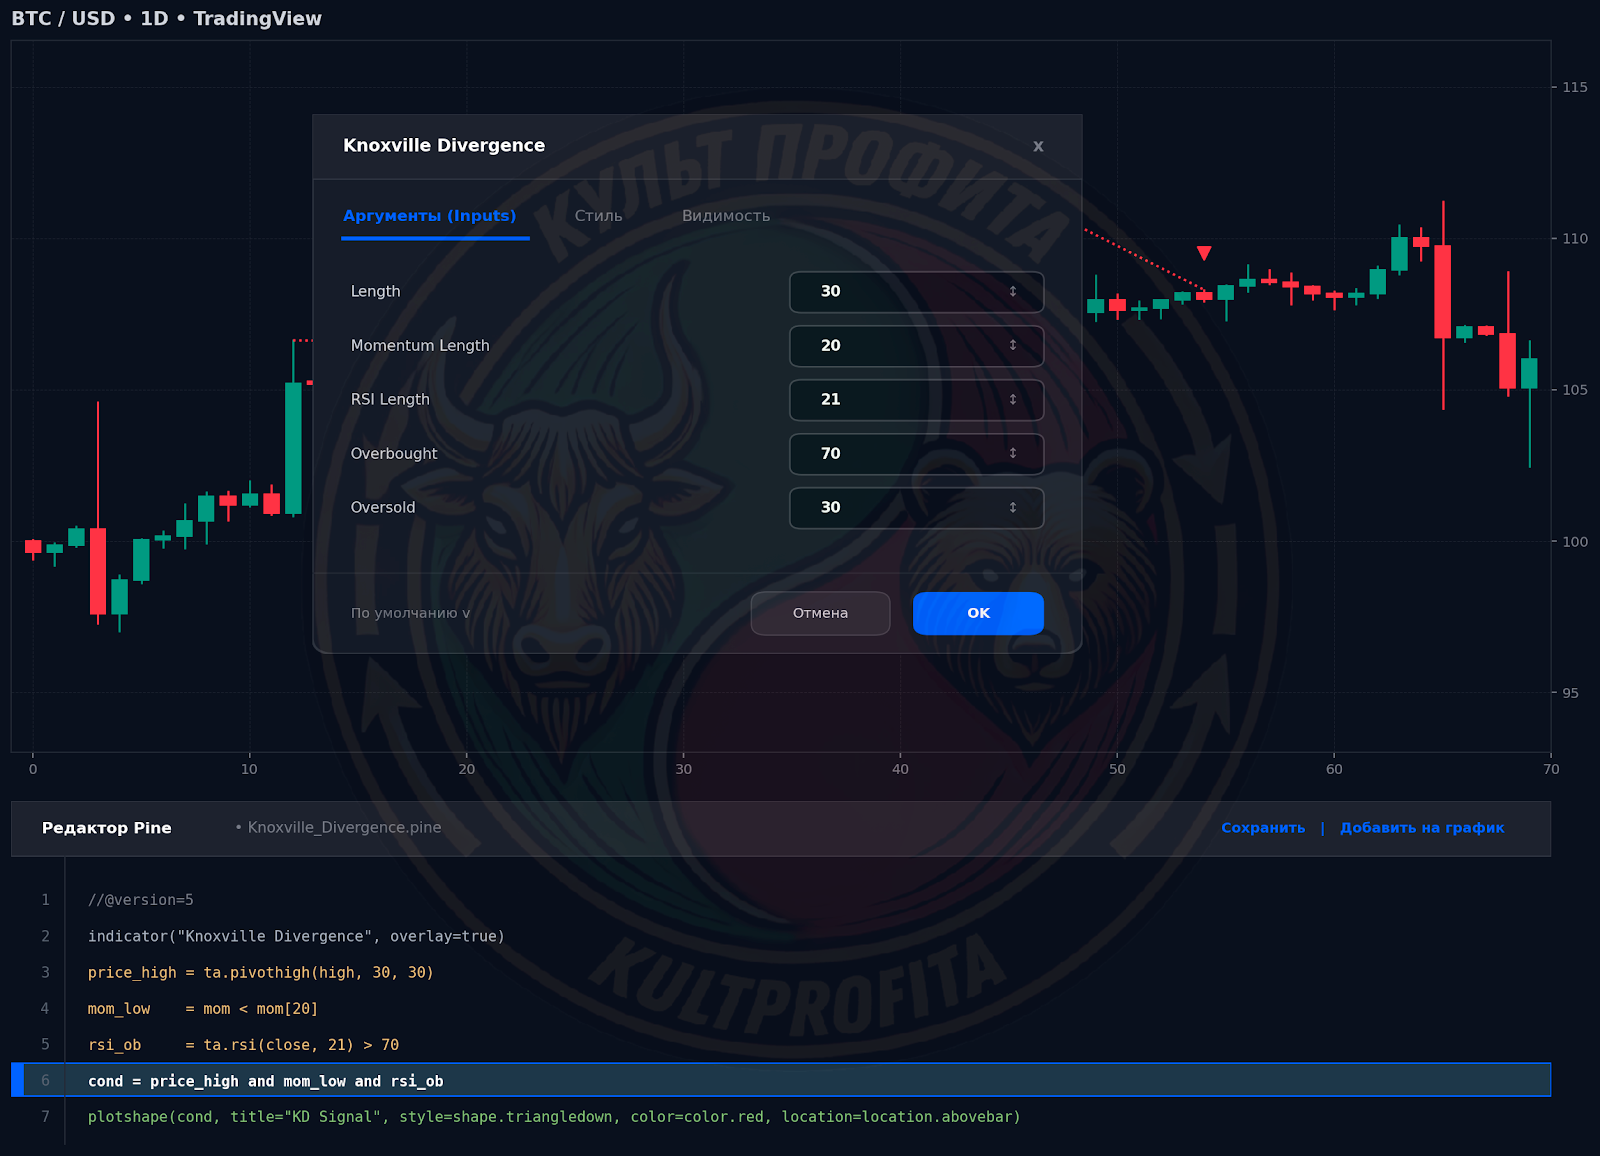The image size is (1600, 1156).
Task: Click the Momentum Length stepper arrows
Action: 1012,345
